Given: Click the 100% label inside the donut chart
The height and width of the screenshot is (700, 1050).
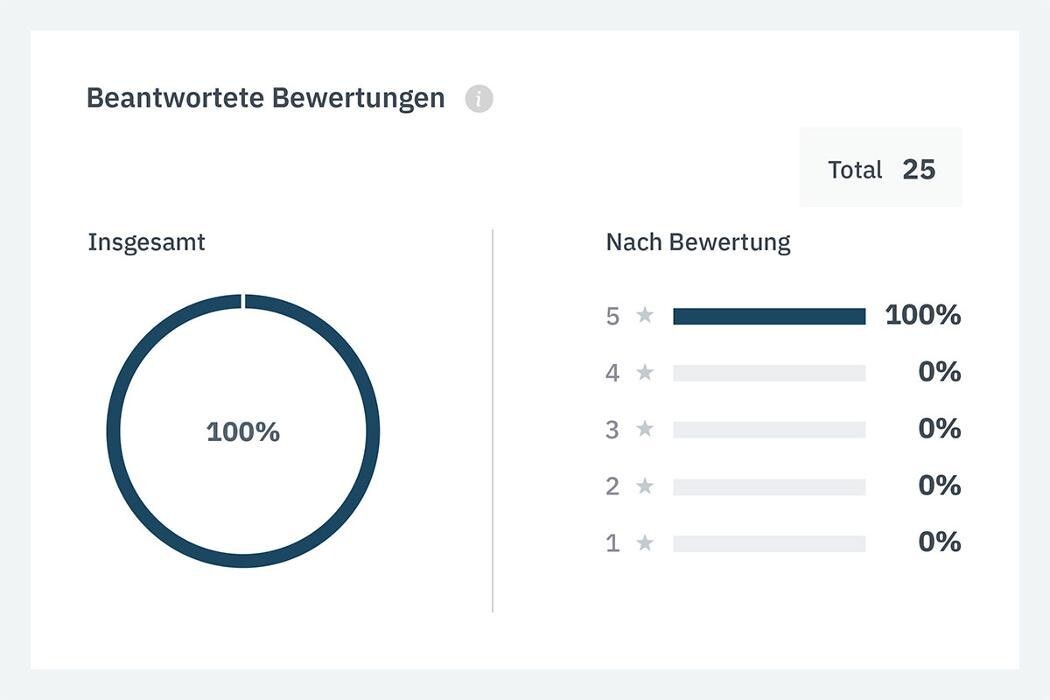Looking at the screenshot, I should click(x=243, y=432).
